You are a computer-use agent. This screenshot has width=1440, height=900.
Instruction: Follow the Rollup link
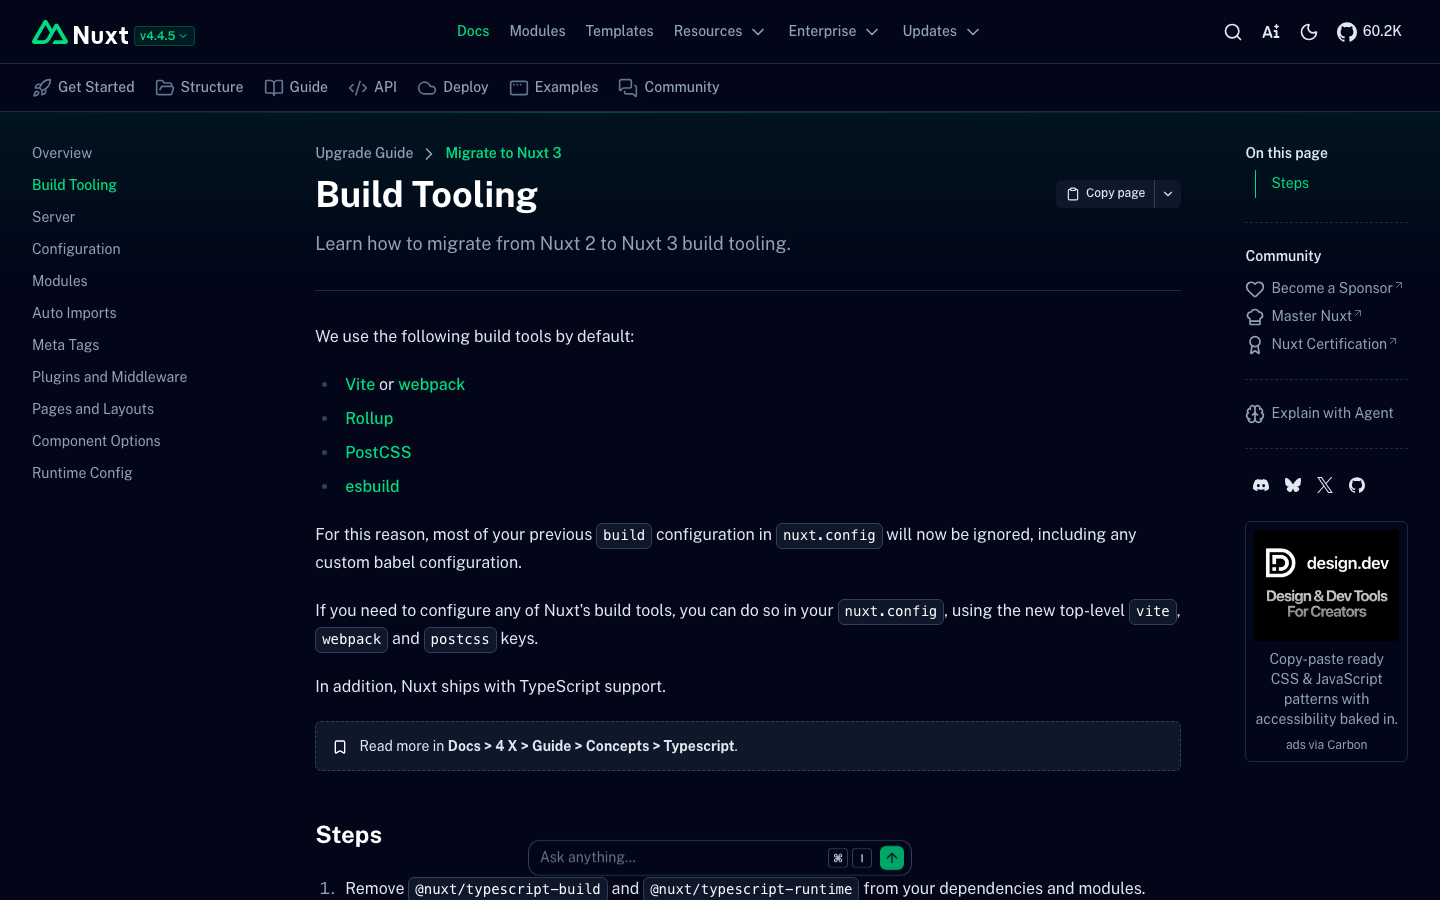(369, 419)
